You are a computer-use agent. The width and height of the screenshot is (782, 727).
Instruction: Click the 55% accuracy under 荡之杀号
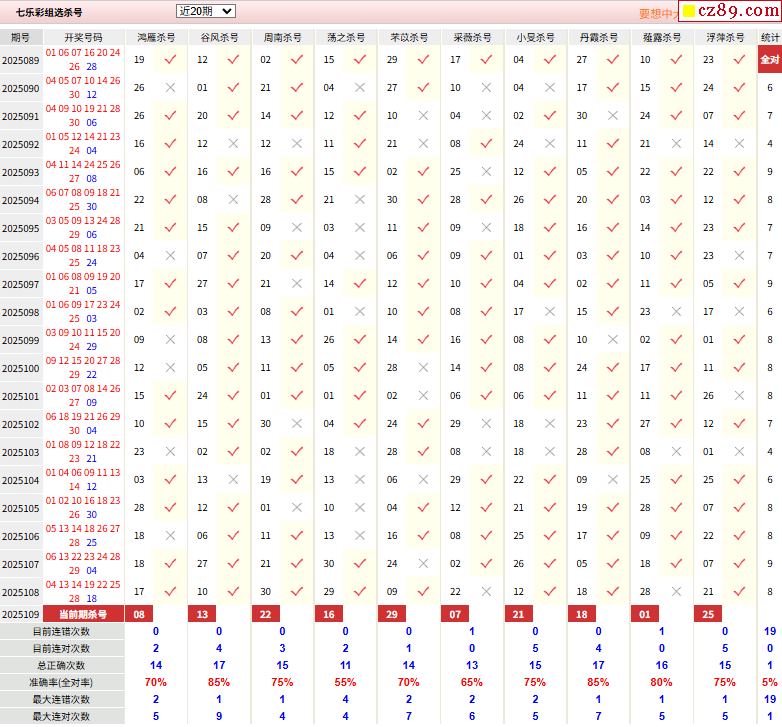345,682
